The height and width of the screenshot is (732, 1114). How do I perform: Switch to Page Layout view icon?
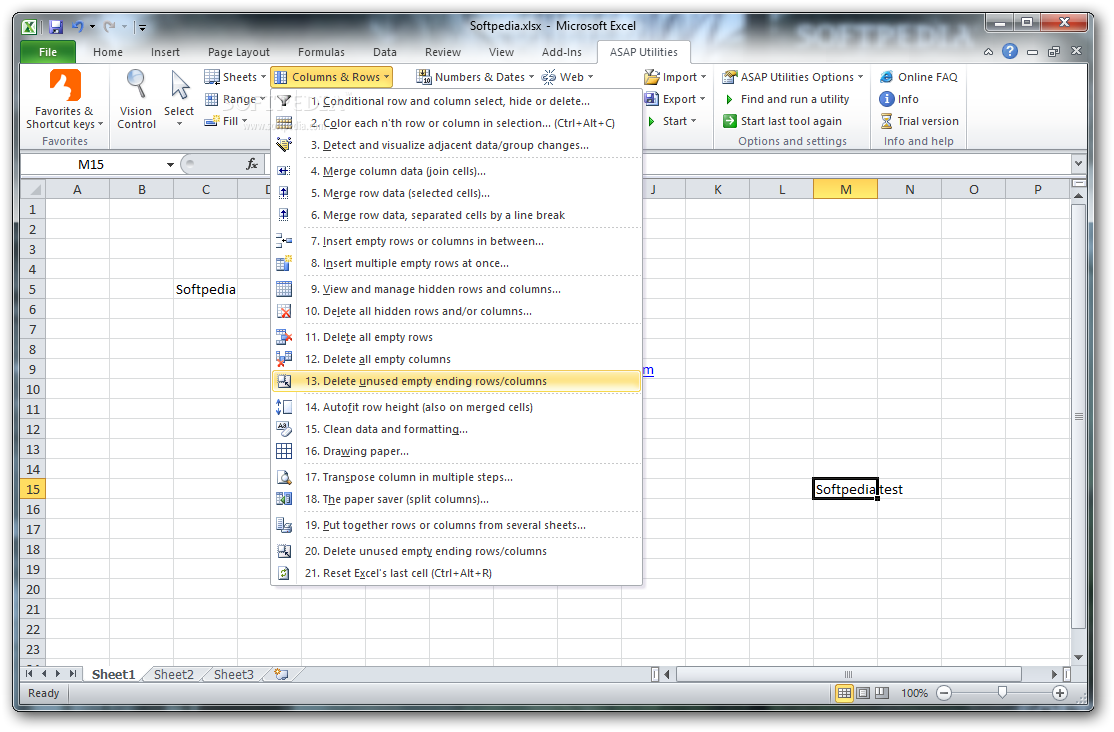pos(863,693)
